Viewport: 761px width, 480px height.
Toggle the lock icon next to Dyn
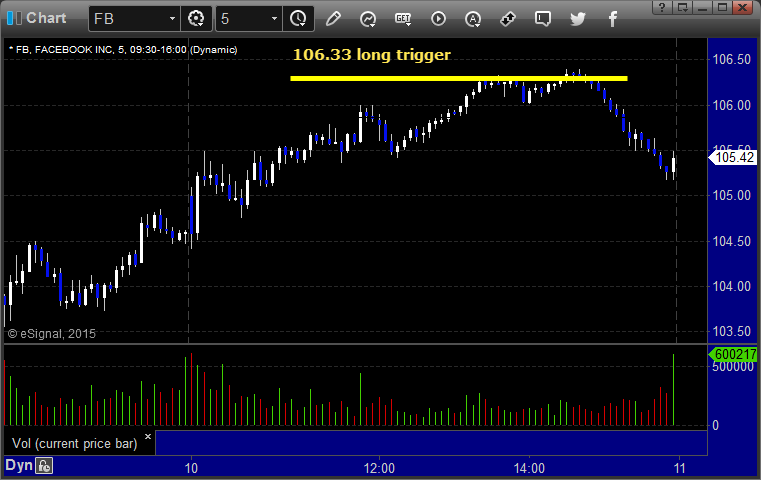[44, 466]
